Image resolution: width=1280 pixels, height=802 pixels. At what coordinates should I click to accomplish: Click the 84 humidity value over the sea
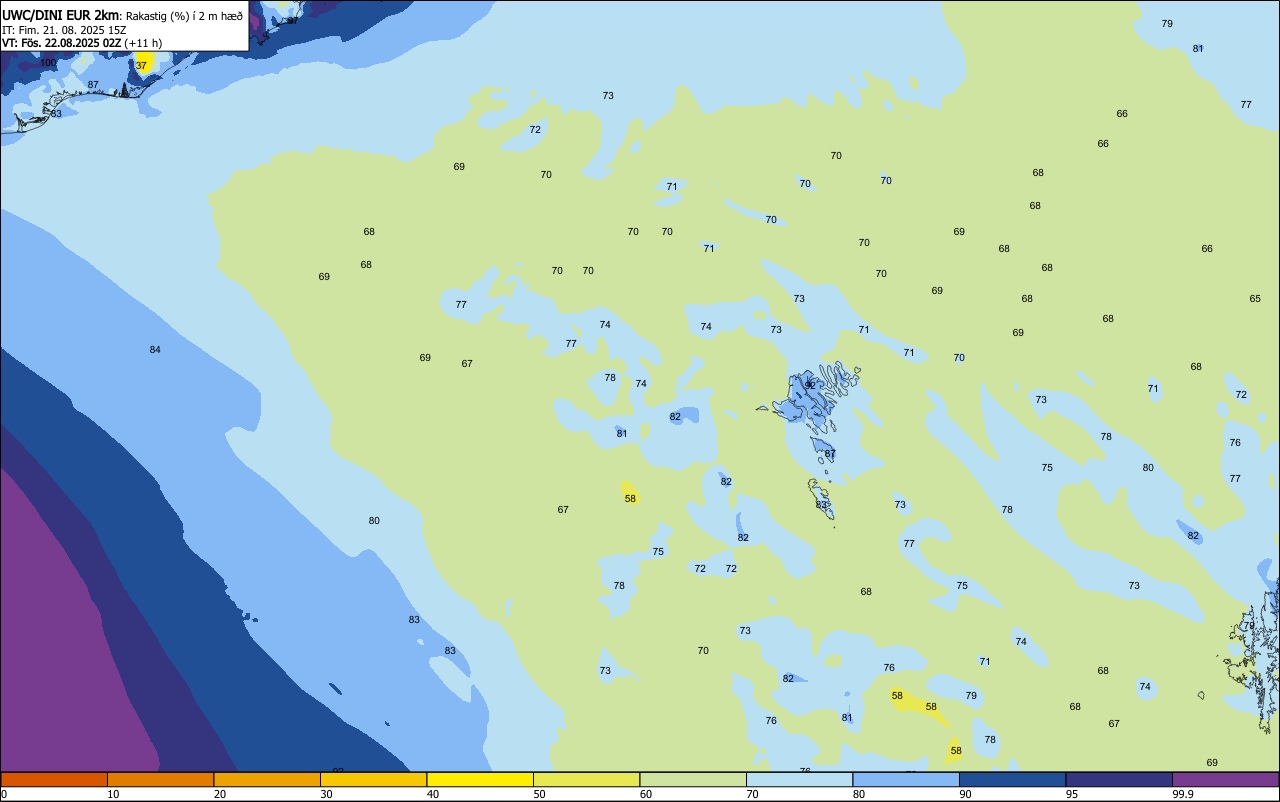point(155,349)
